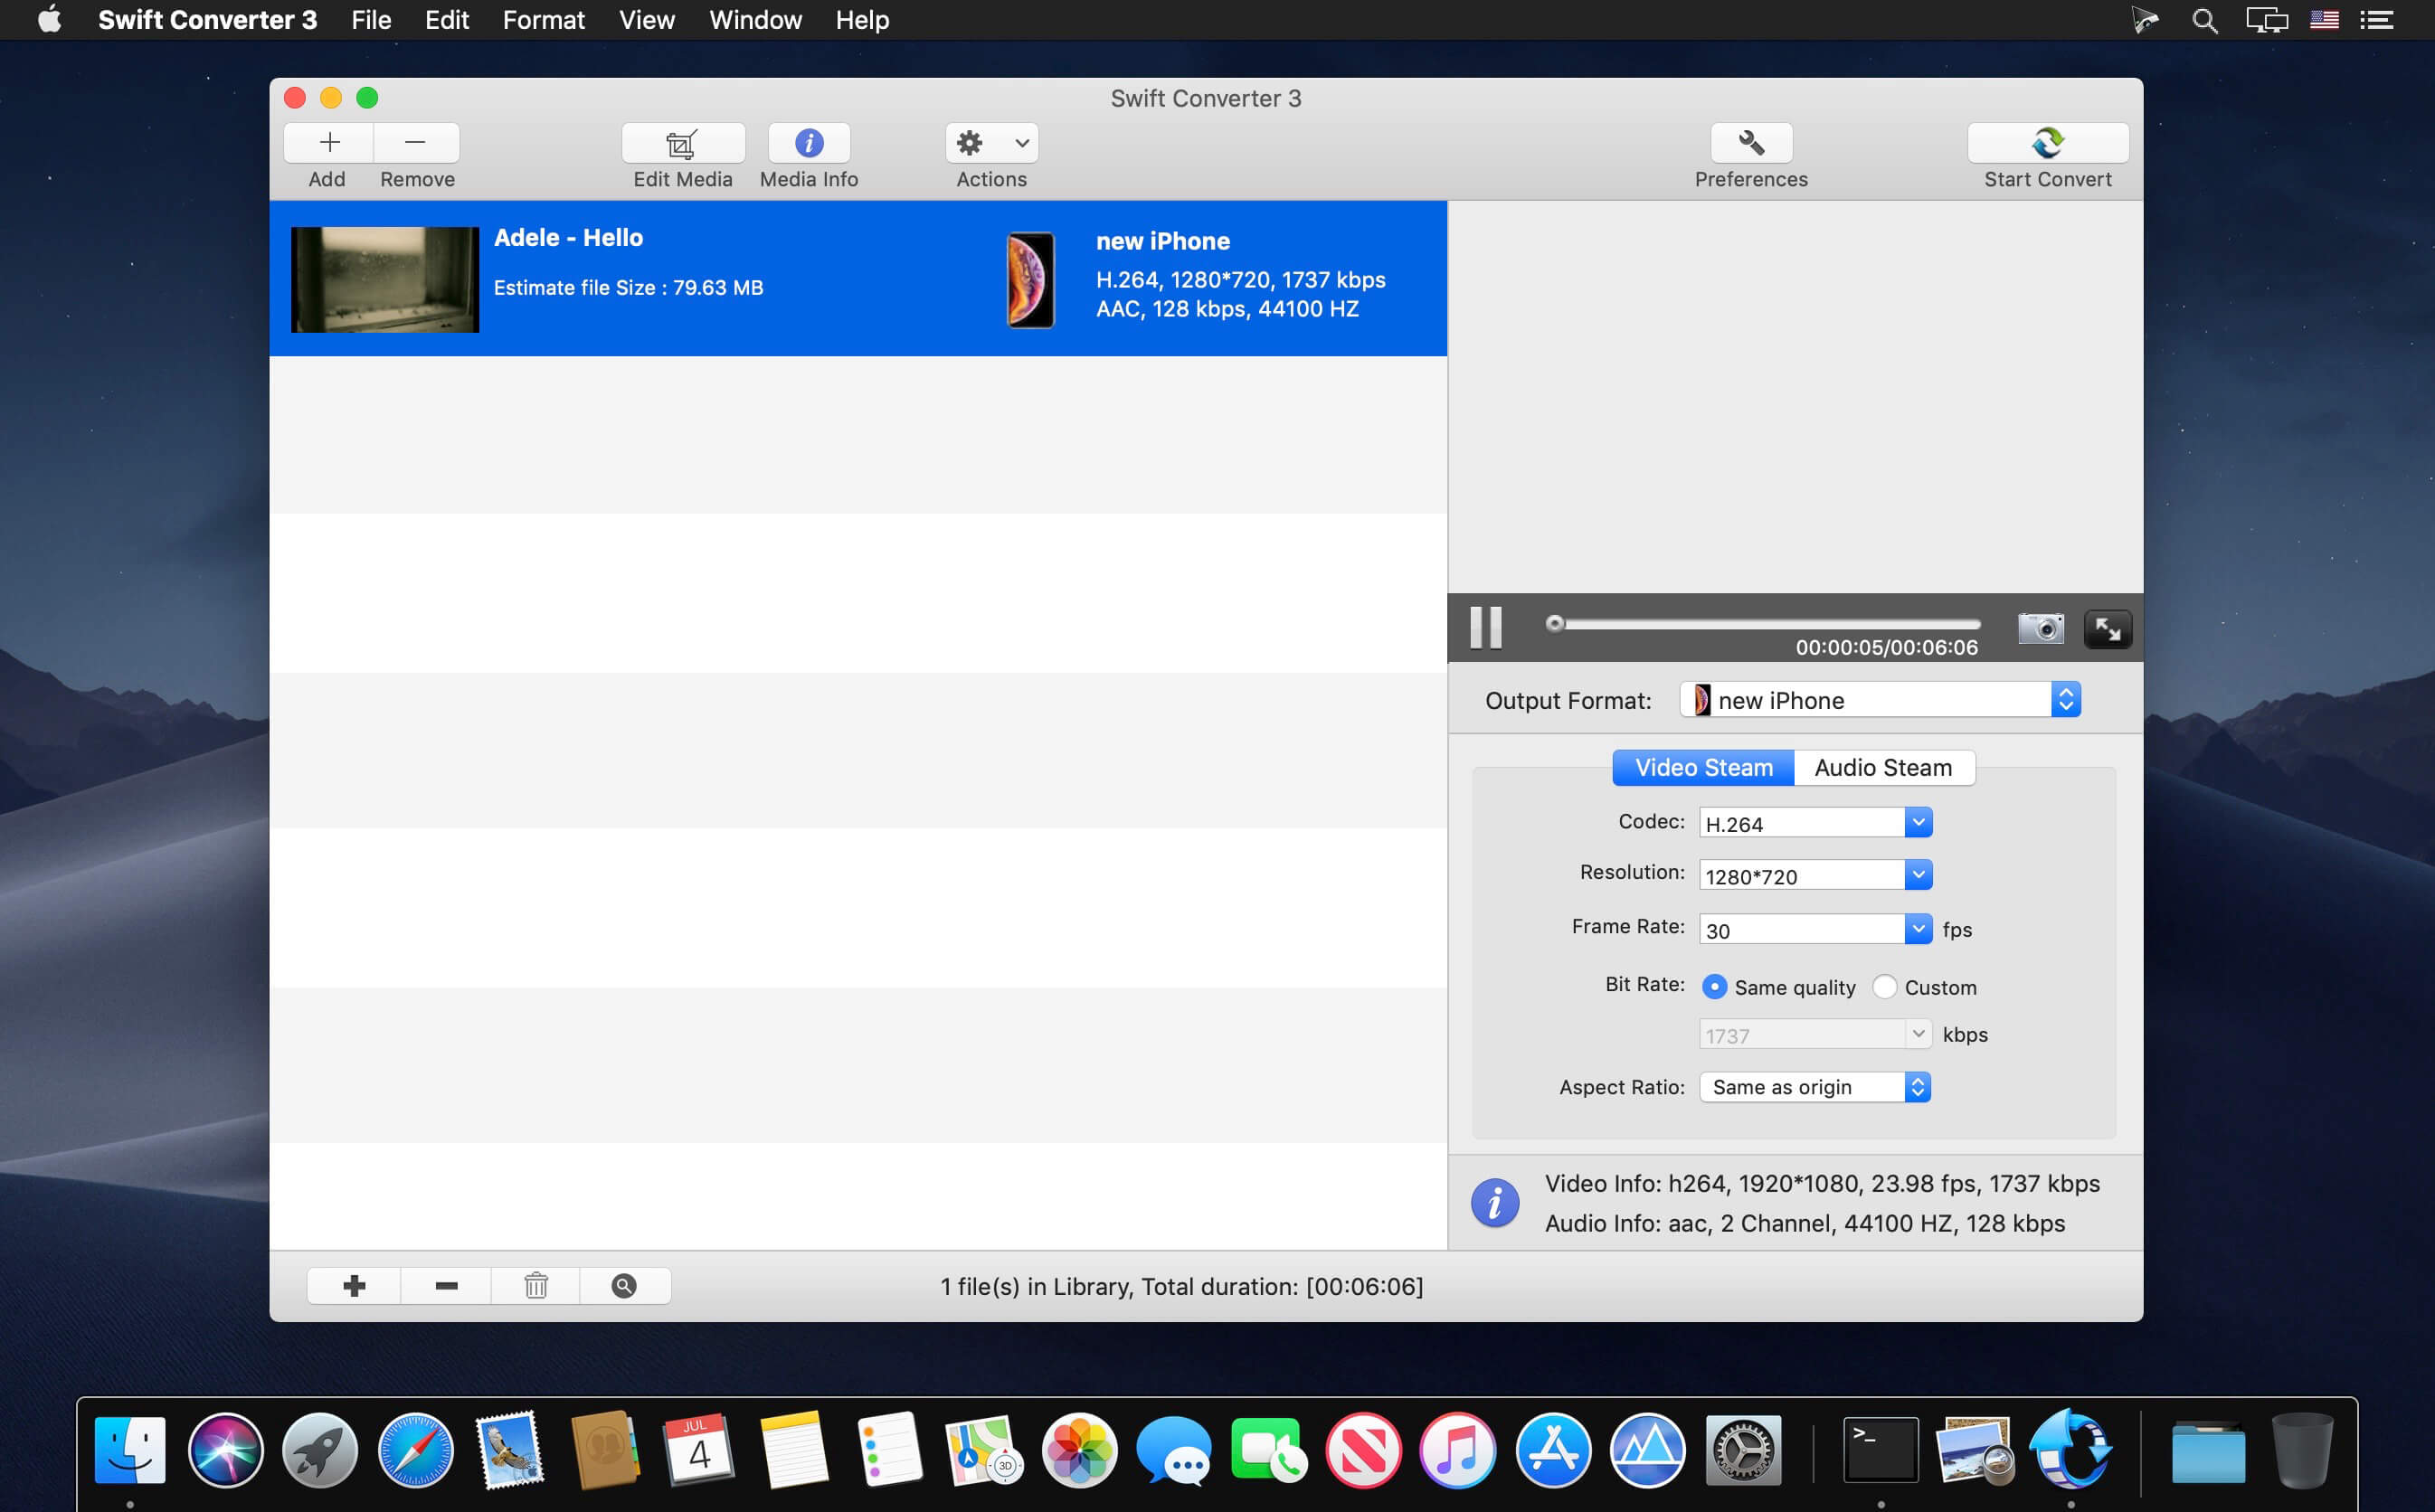
Task: Select the Adele - Hello video thumbnail
Action: pyautogui.click(x=385, y=279)
